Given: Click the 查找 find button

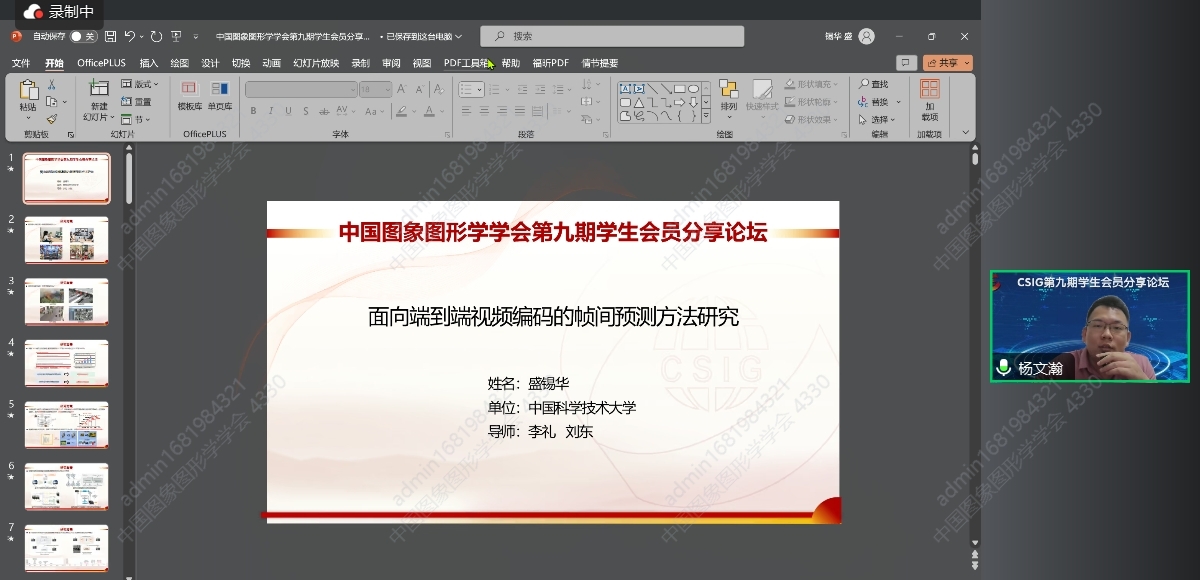Looking at the screenshot, I should (x=874, y=85).
